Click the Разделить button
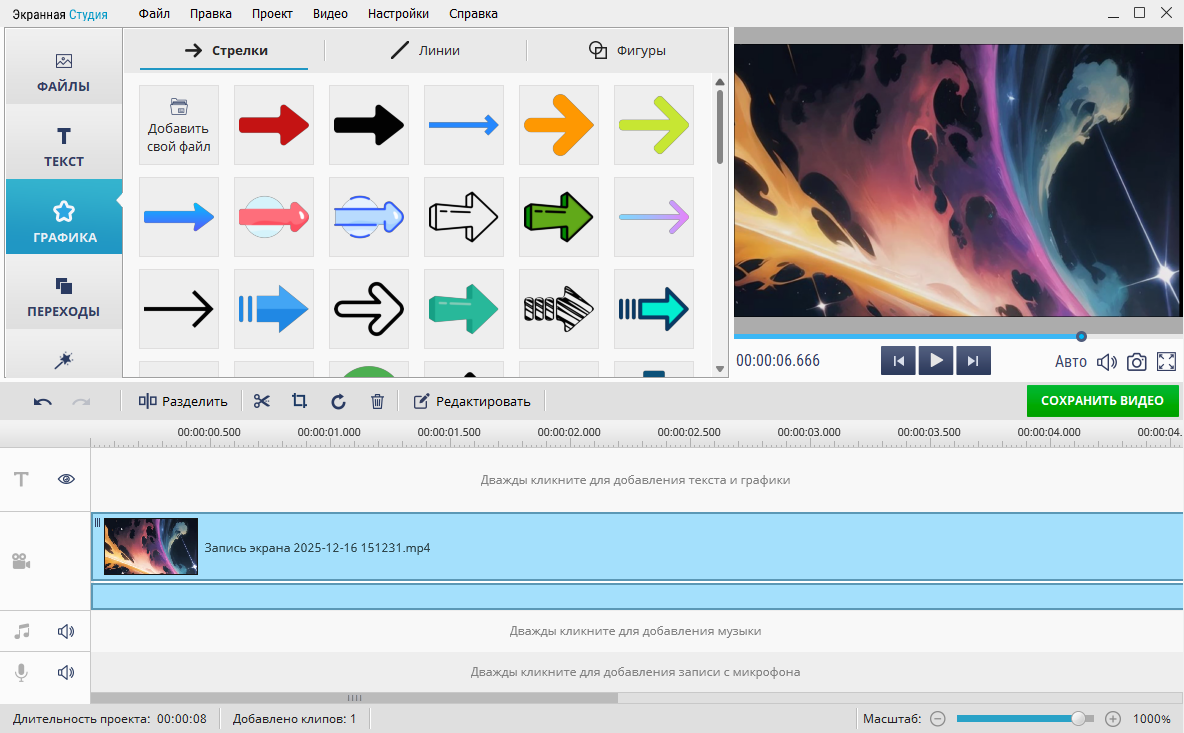Image resolution: width=1184 pixels, height=733 pixels. pyautogui.click(x=183, y=402)
